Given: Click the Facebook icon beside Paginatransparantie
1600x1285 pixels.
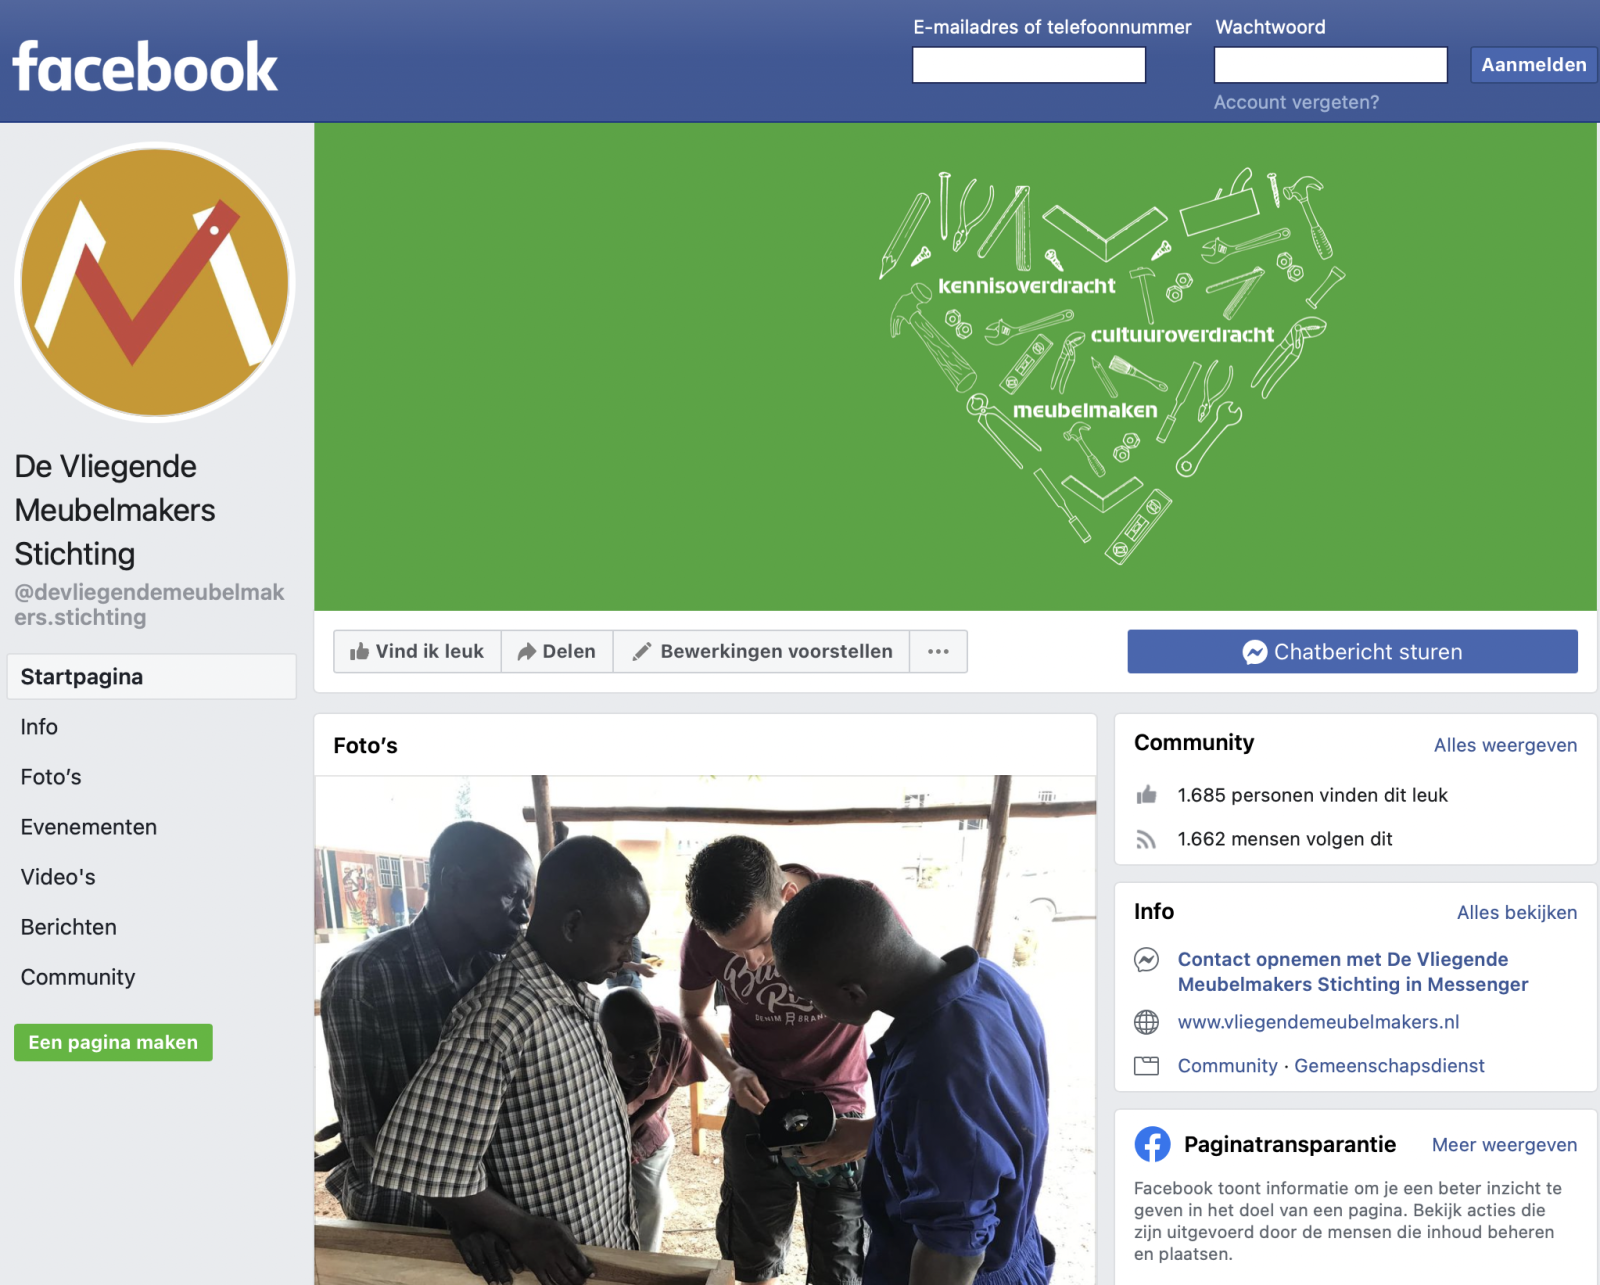Looking at the screenshot, I should tap(1152, 1144).
